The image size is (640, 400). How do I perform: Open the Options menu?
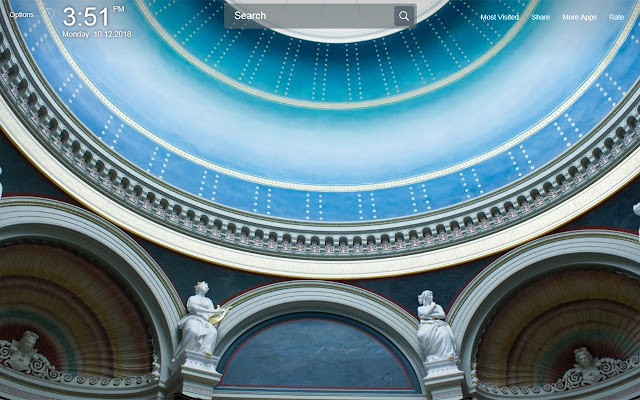click(22, 15)
